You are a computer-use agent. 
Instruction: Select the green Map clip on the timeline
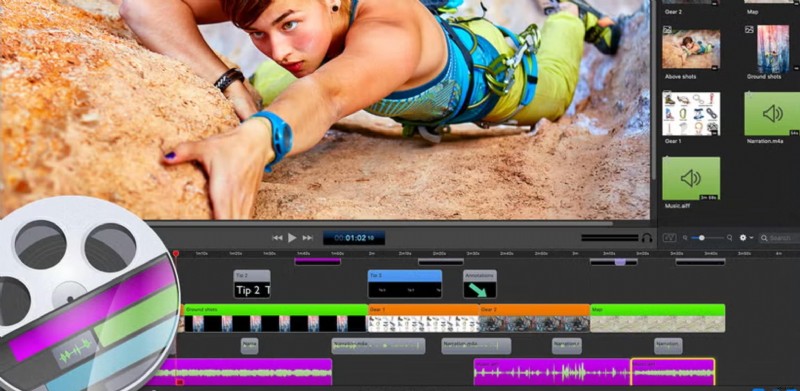[658, 318]
